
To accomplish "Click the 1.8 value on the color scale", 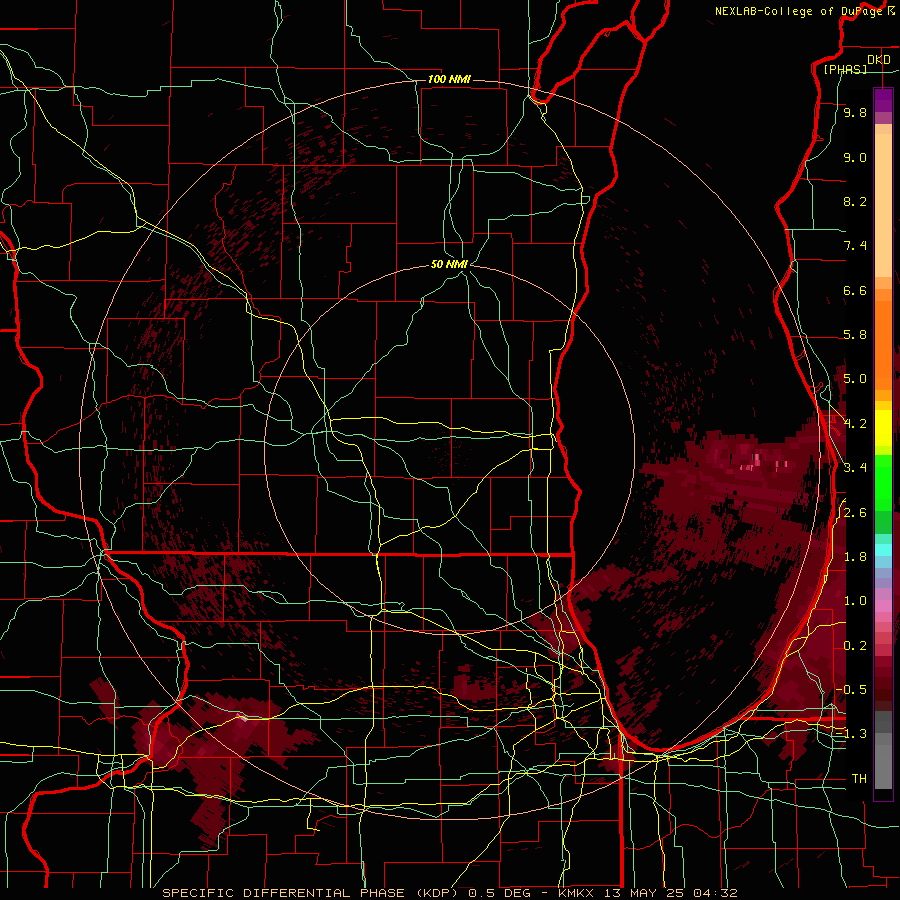I will 855,557.
